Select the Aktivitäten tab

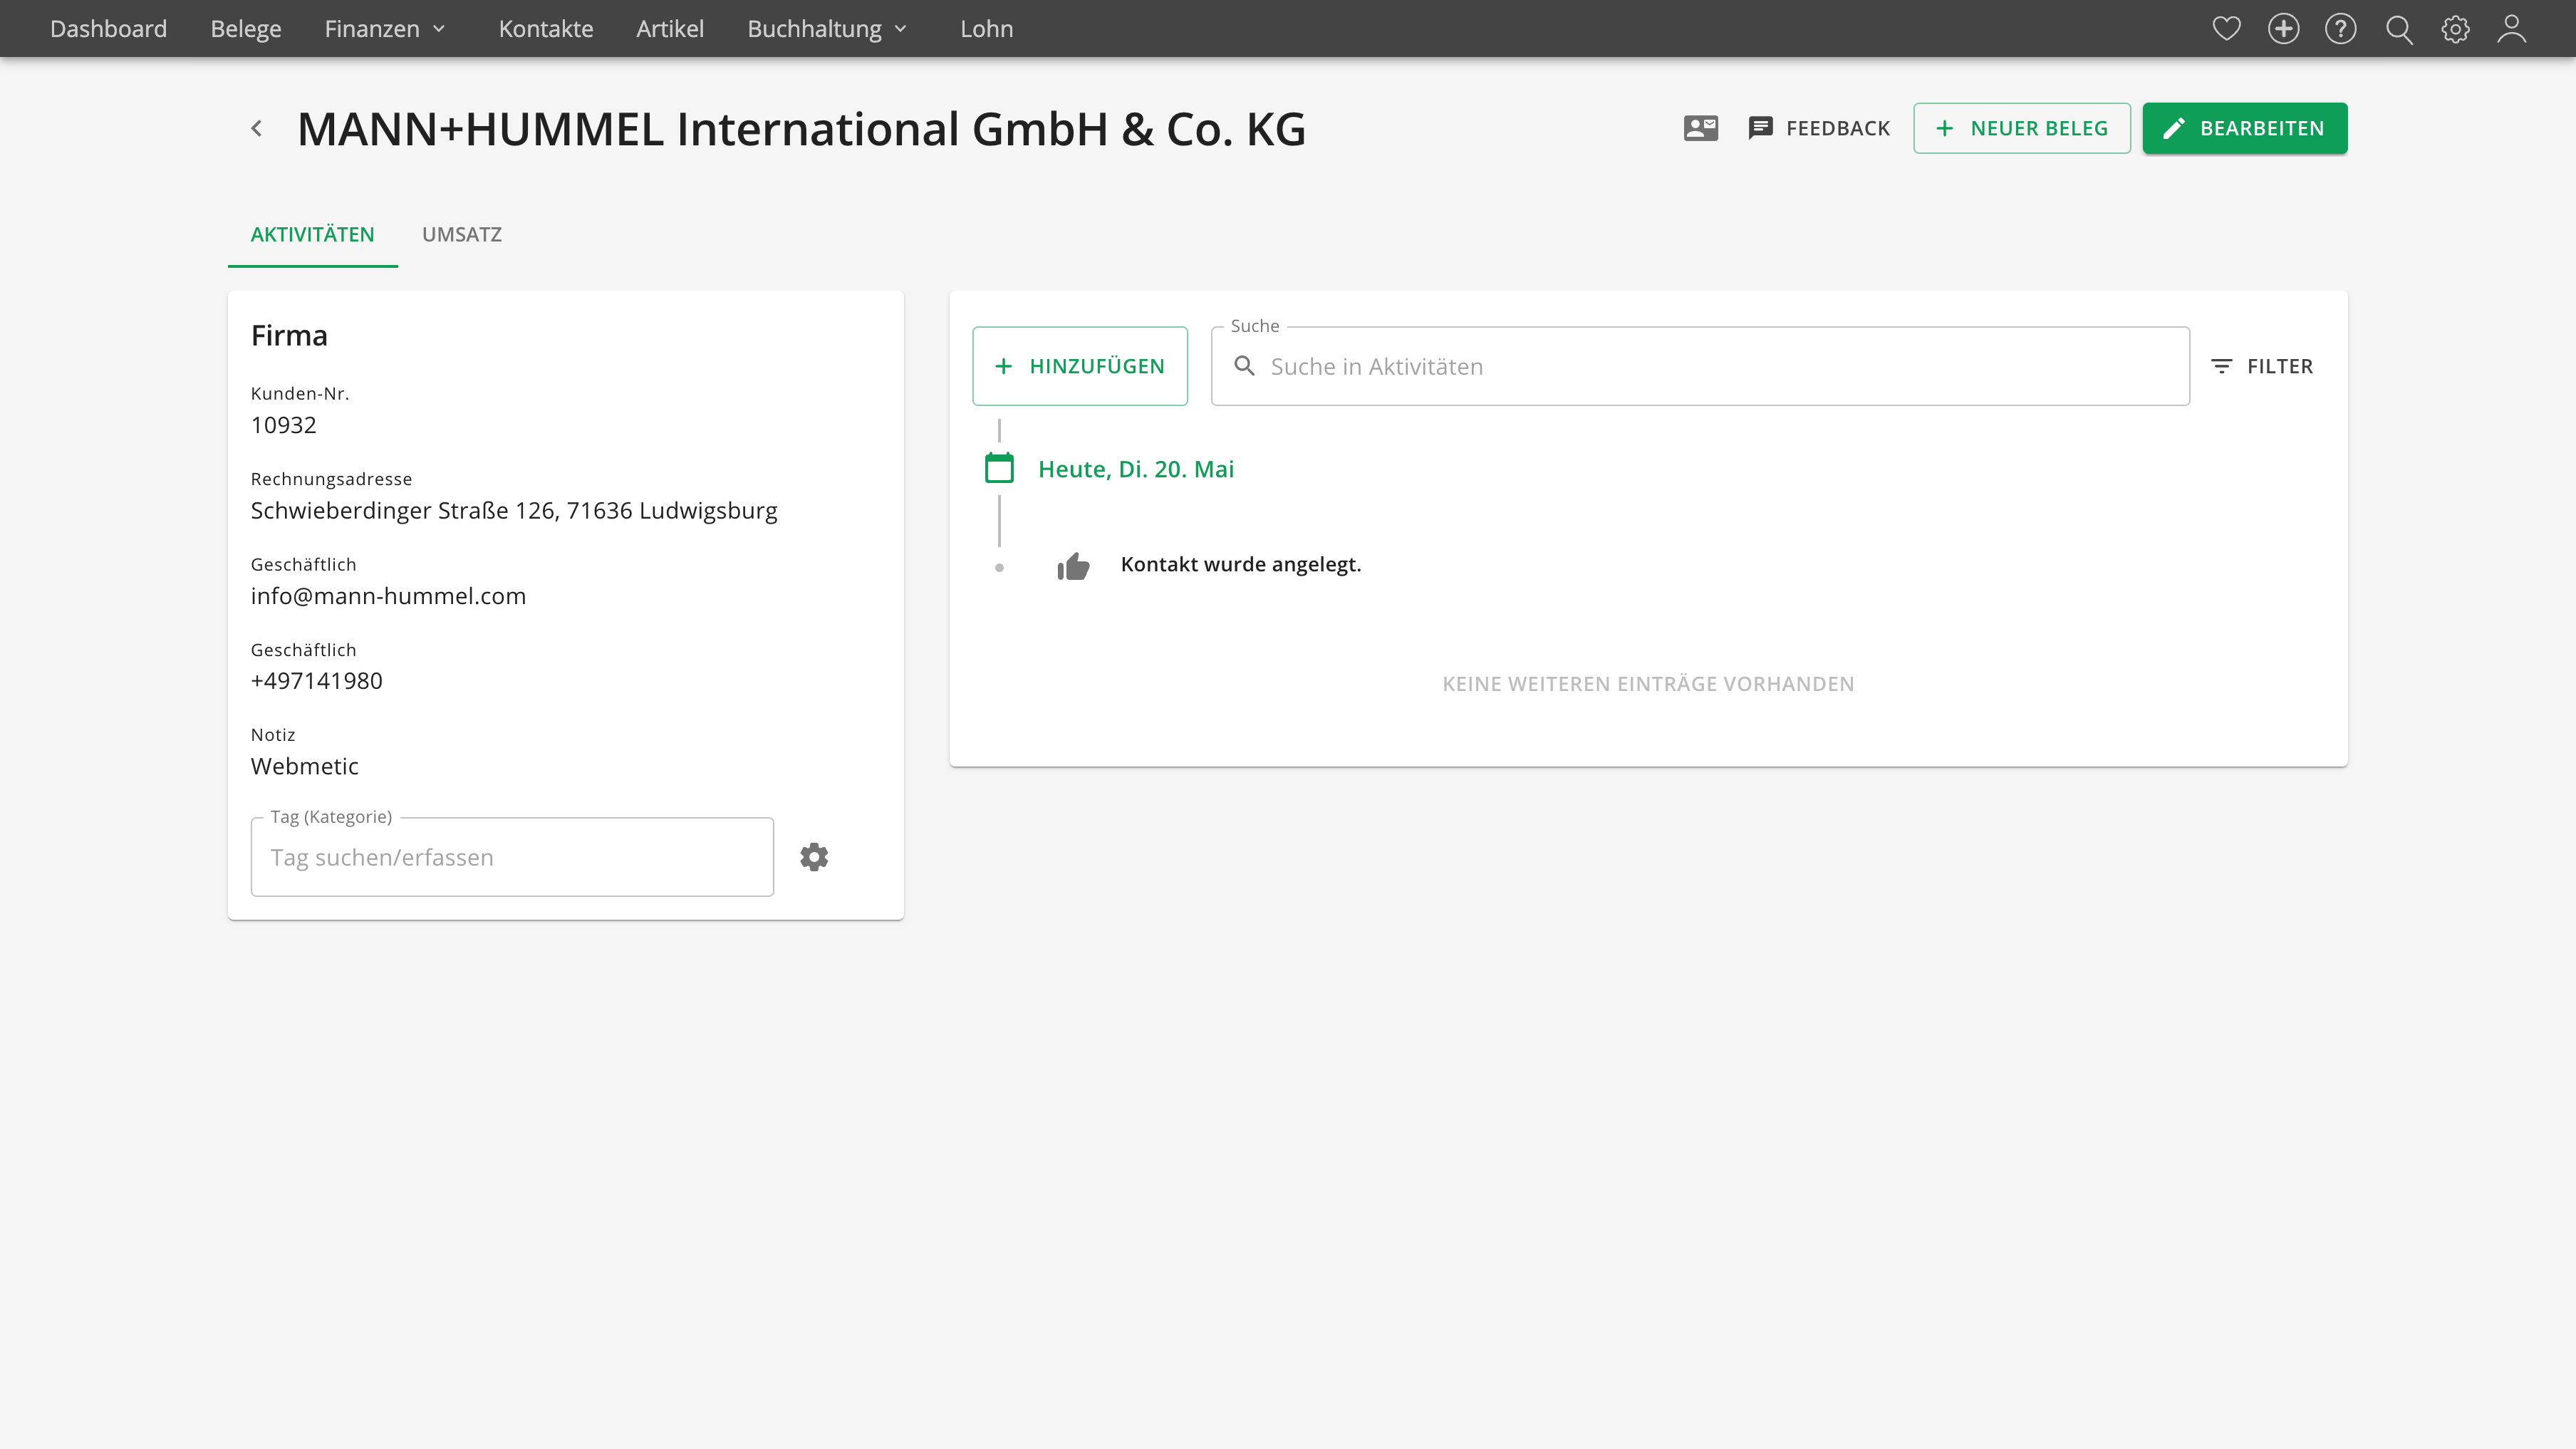point(312,234)
